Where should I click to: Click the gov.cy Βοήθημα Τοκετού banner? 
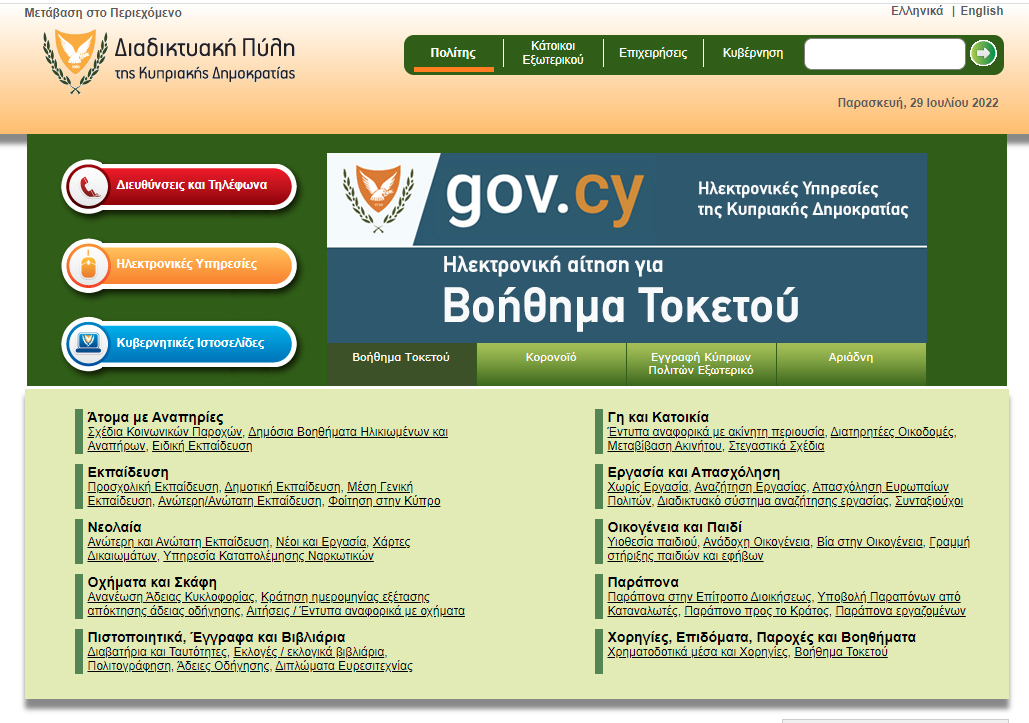[x=627, y=248]
